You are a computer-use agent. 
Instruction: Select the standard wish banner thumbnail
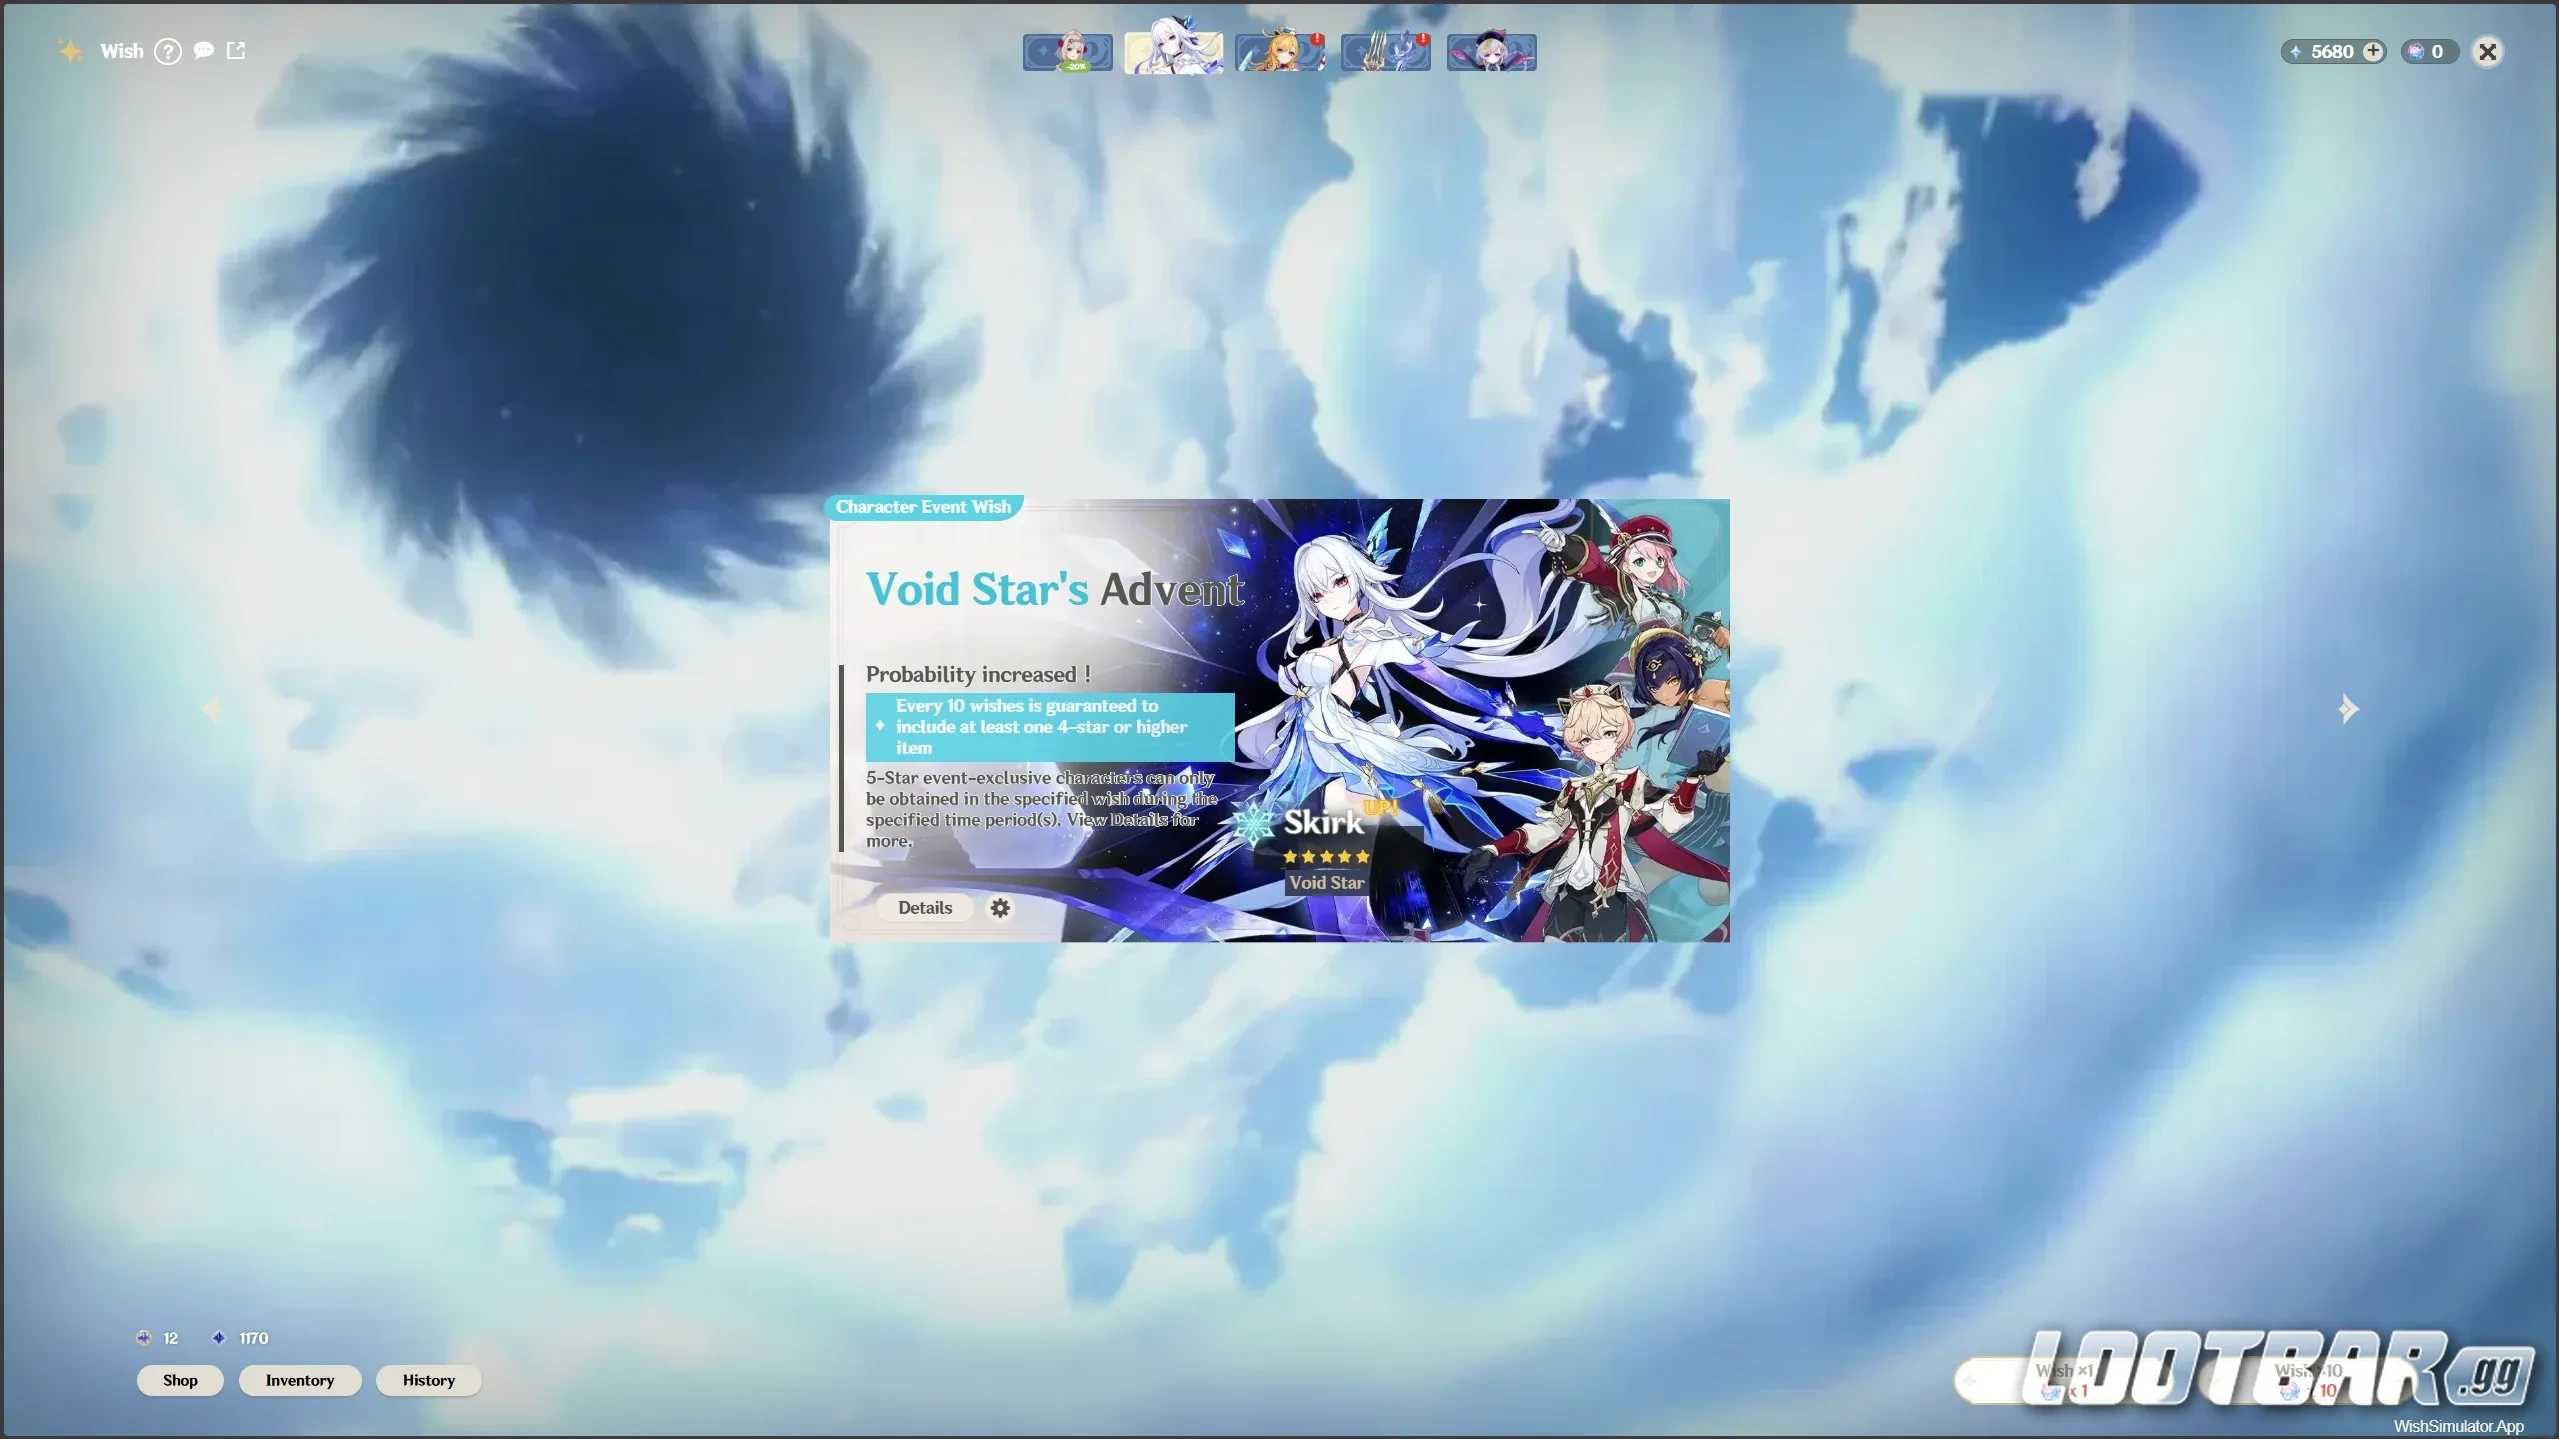[x=1490, y=51]
